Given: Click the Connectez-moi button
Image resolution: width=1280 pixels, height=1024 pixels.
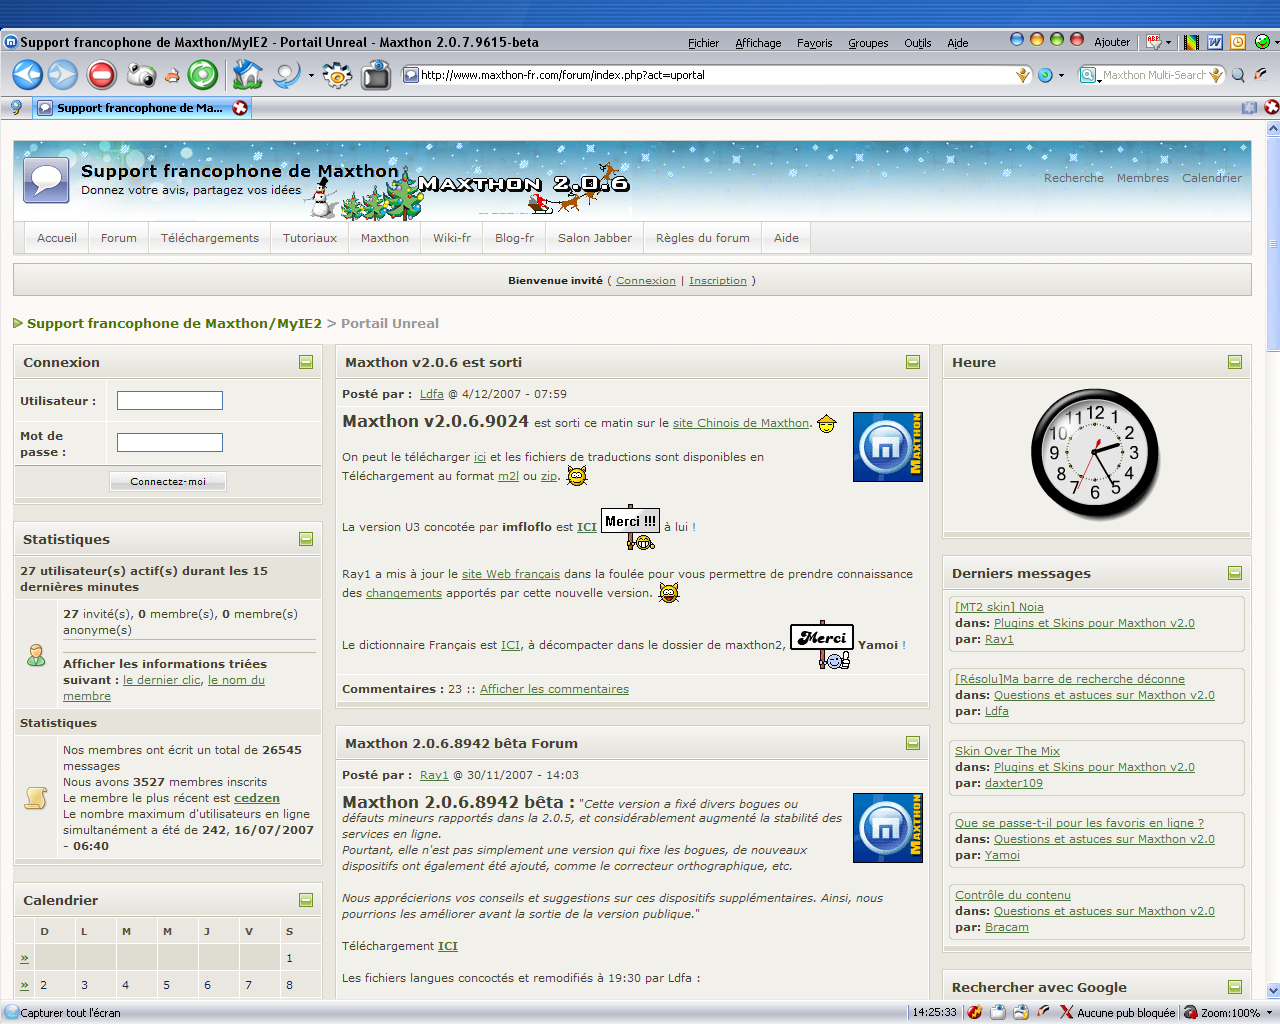Looking at the screenshot, I should tap(168, 481).
